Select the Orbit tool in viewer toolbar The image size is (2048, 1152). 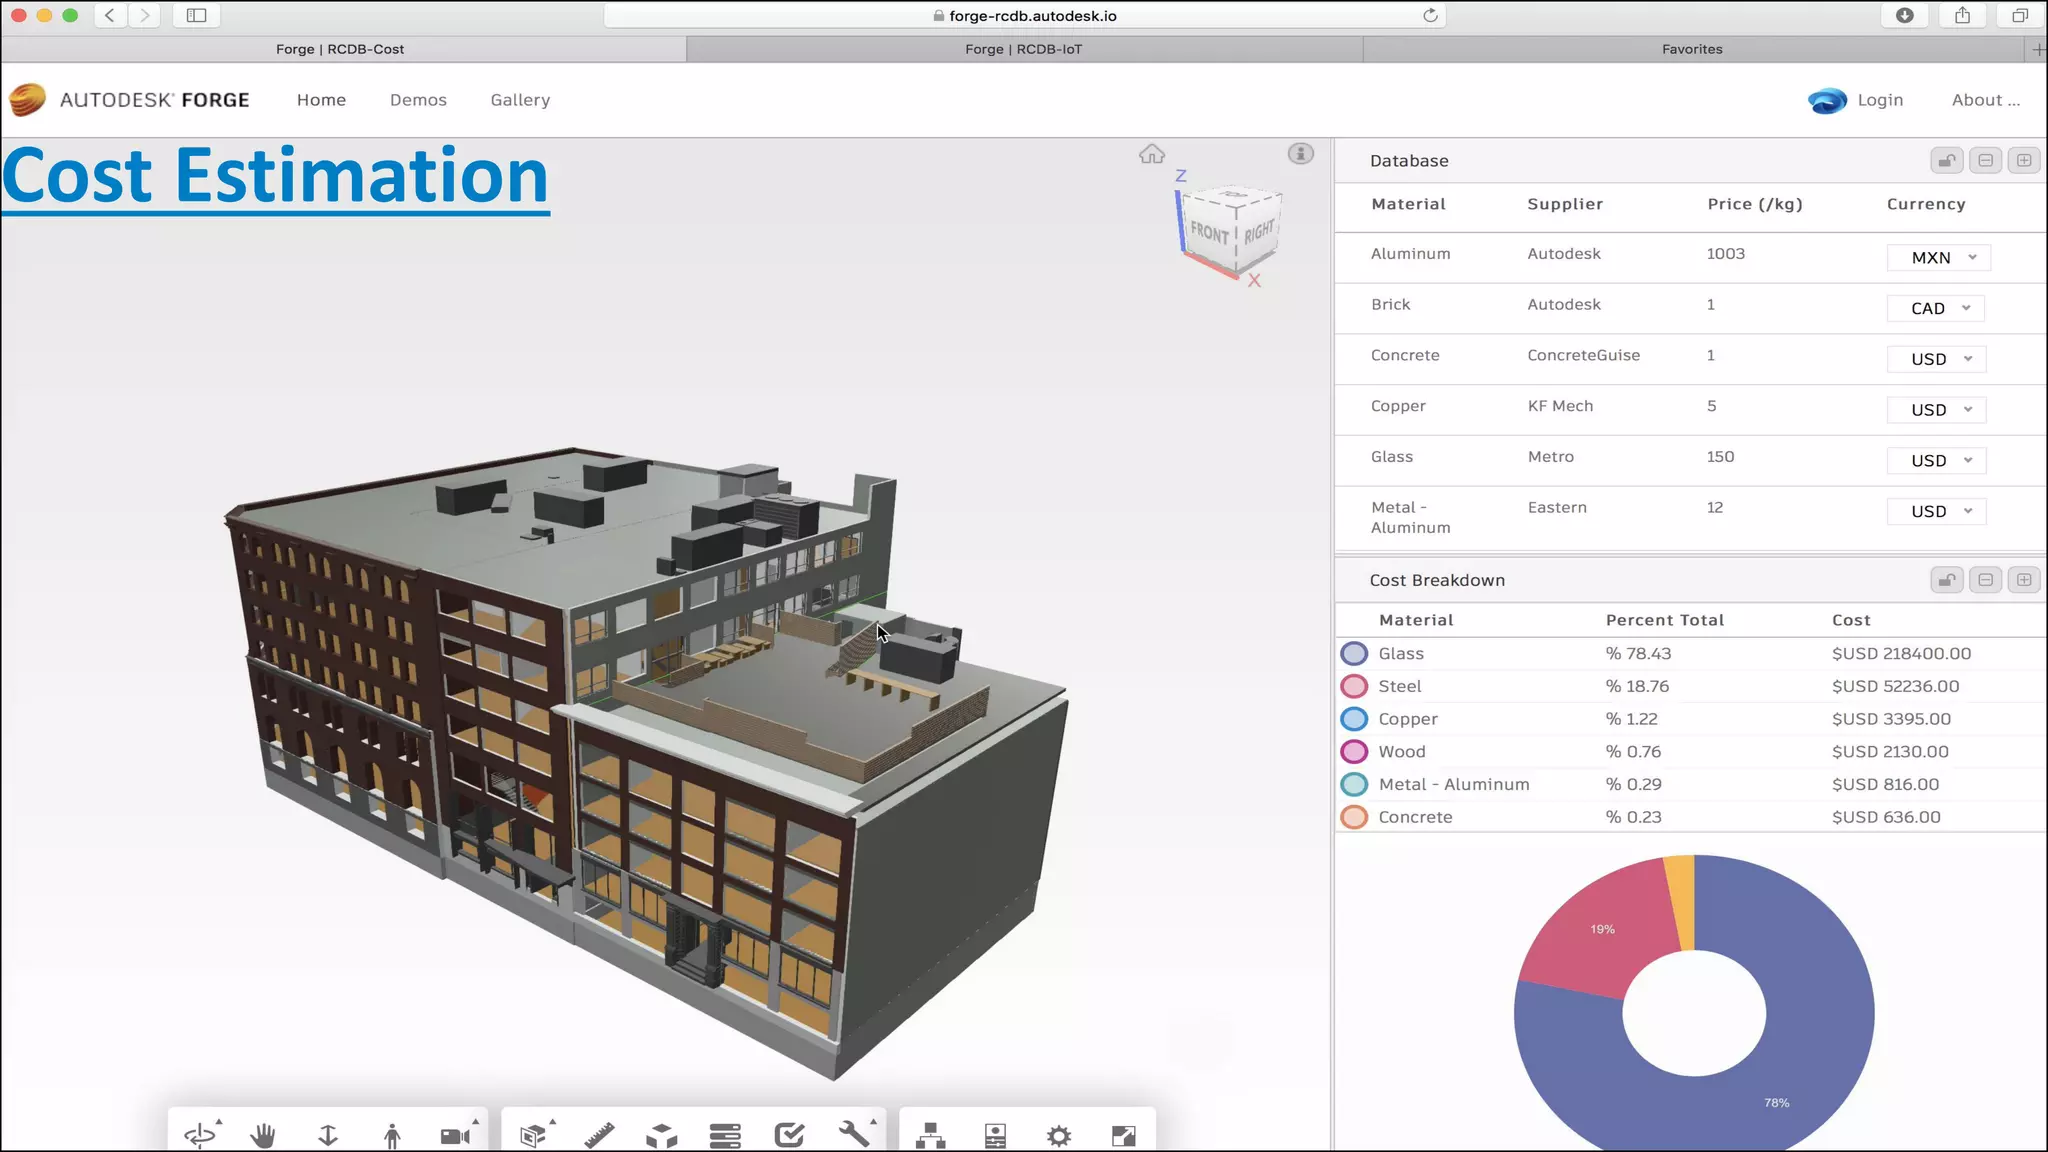[200, 1134]
